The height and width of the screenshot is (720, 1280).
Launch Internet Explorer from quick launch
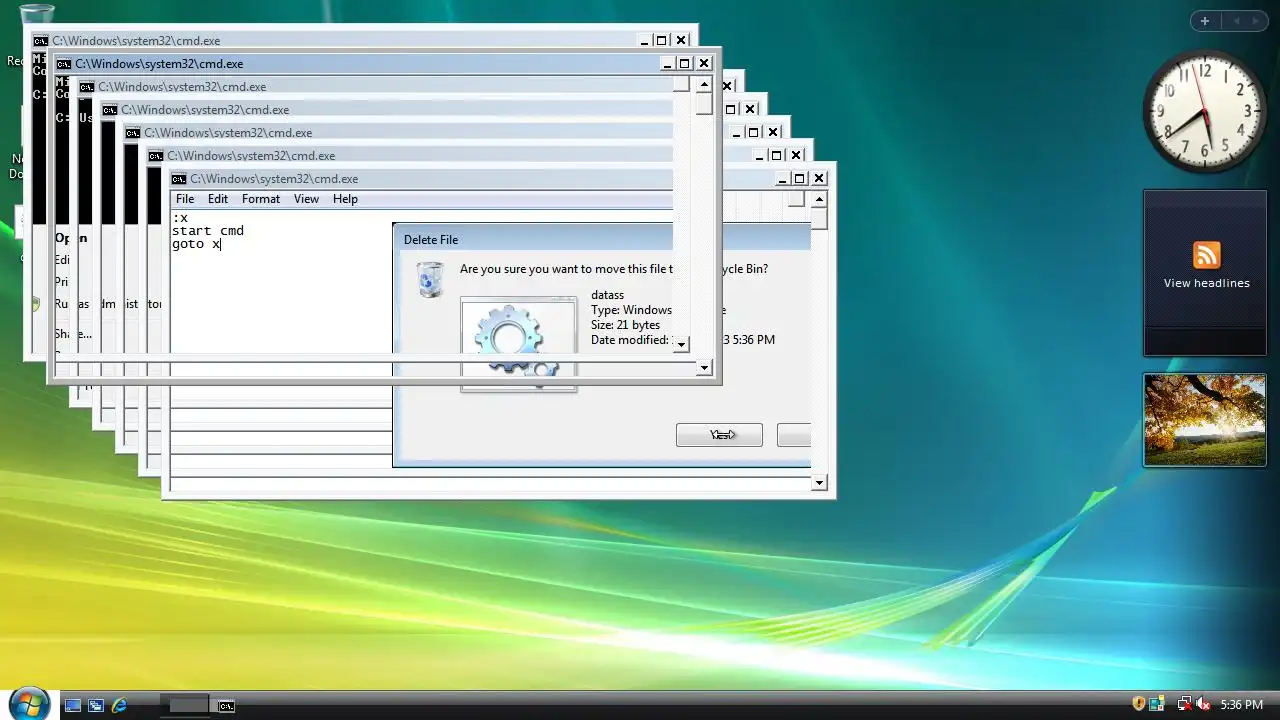pyautogui.click(x=120, y=705)
